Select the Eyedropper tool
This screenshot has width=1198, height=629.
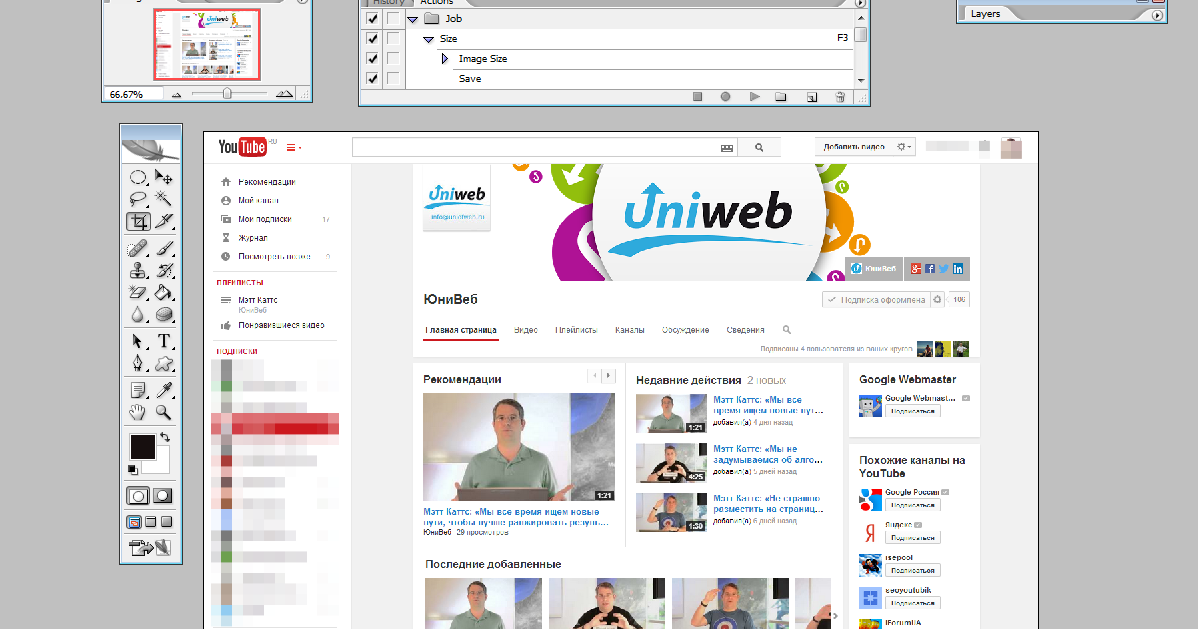pos(164,391)
